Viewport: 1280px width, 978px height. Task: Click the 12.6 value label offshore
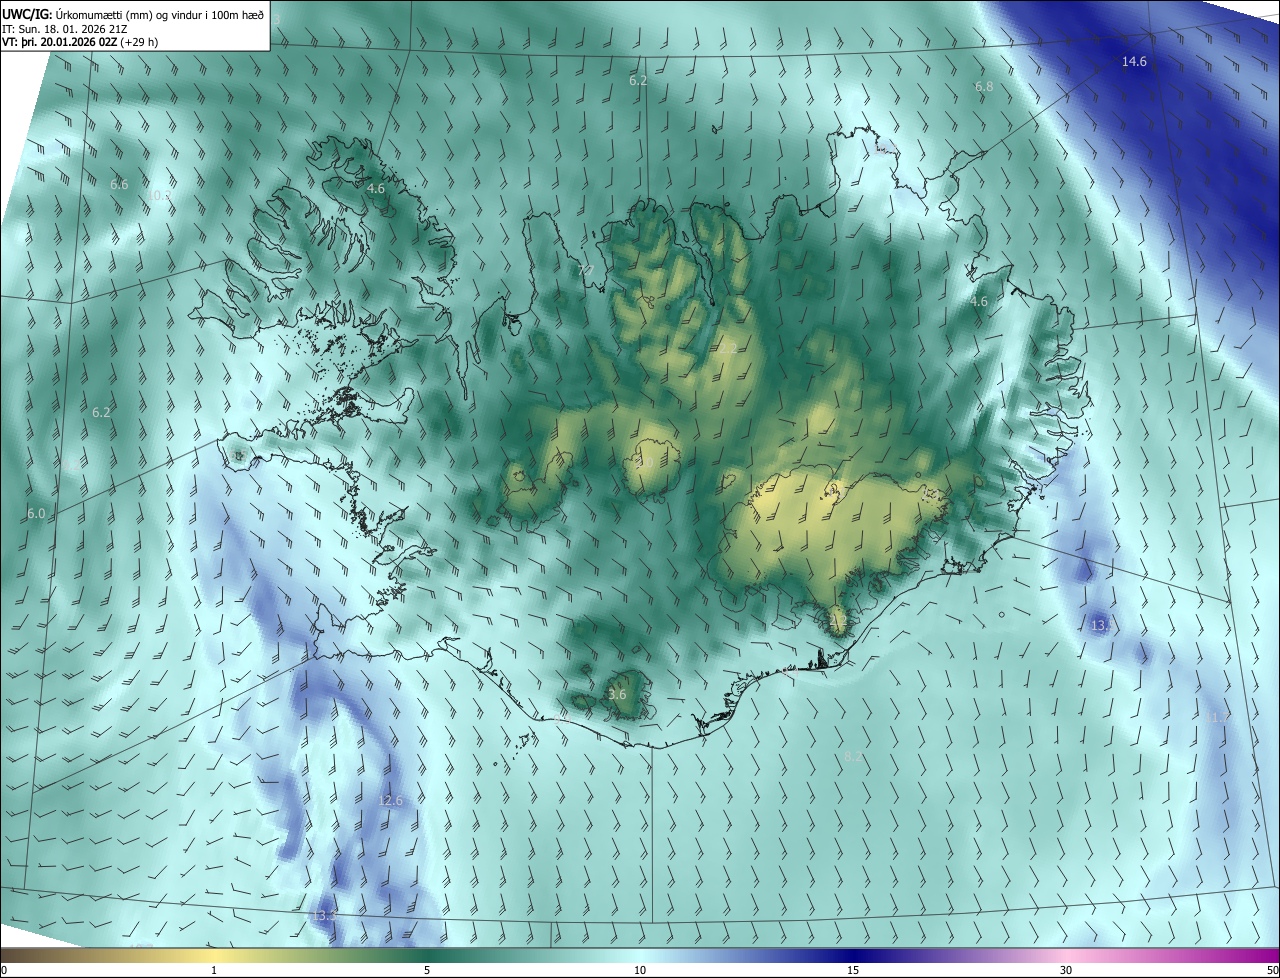[390, 801]
